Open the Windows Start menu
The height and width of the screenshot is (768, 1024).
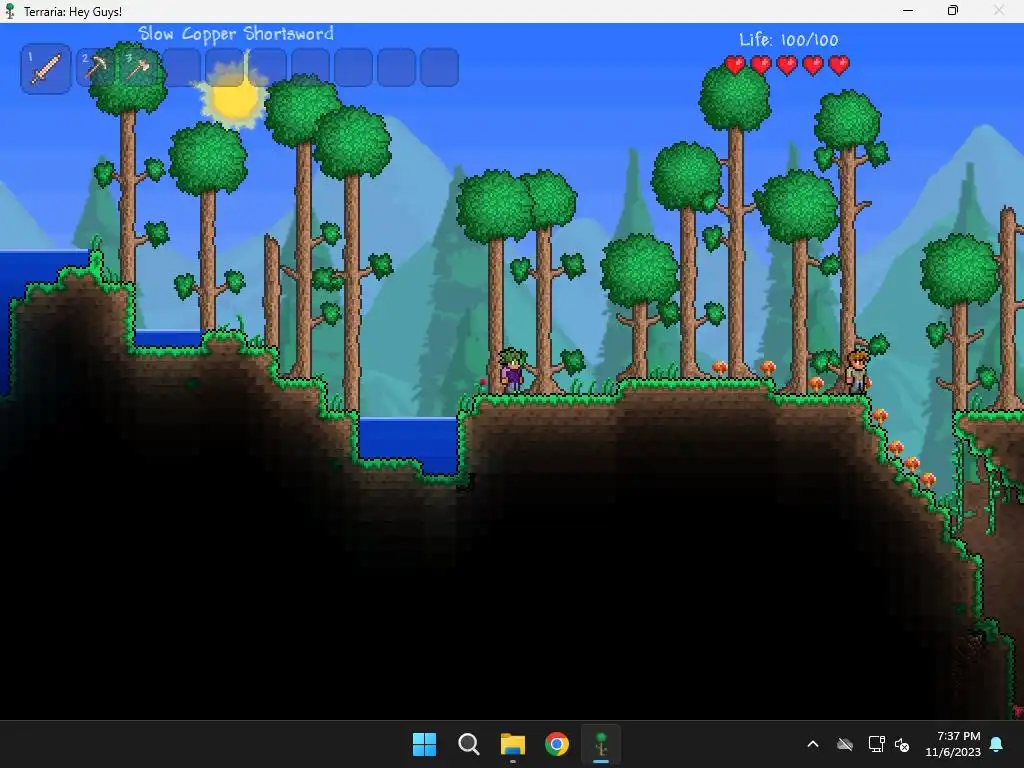pyautogui.click(x=424, y=744)
